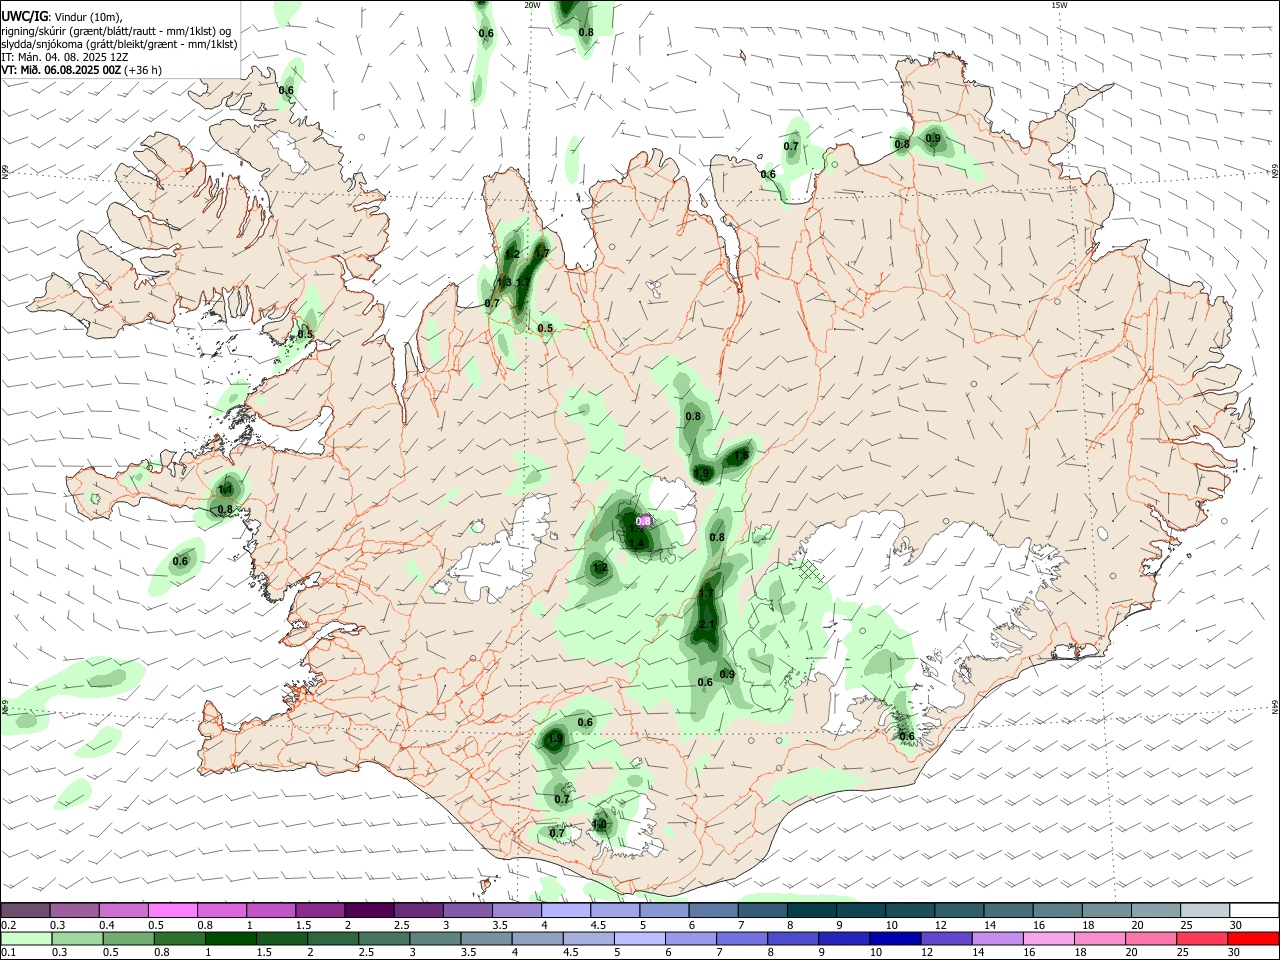1280x960 pixels.
Task: Click the 0.9 value beside 0.8 in the northeast
Action: click(x=933, y=138)
